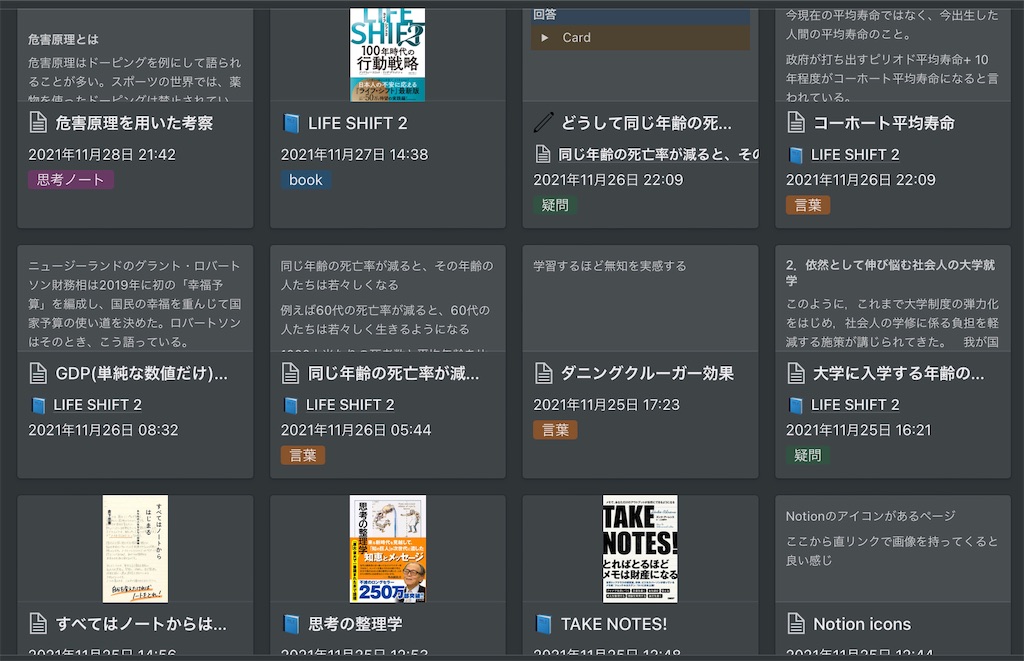Click LIFE SHIFT 2 relation under 同じ年齢の死亡率が減
This screenshot has height=661, width=1024.
tap(350, 405)
